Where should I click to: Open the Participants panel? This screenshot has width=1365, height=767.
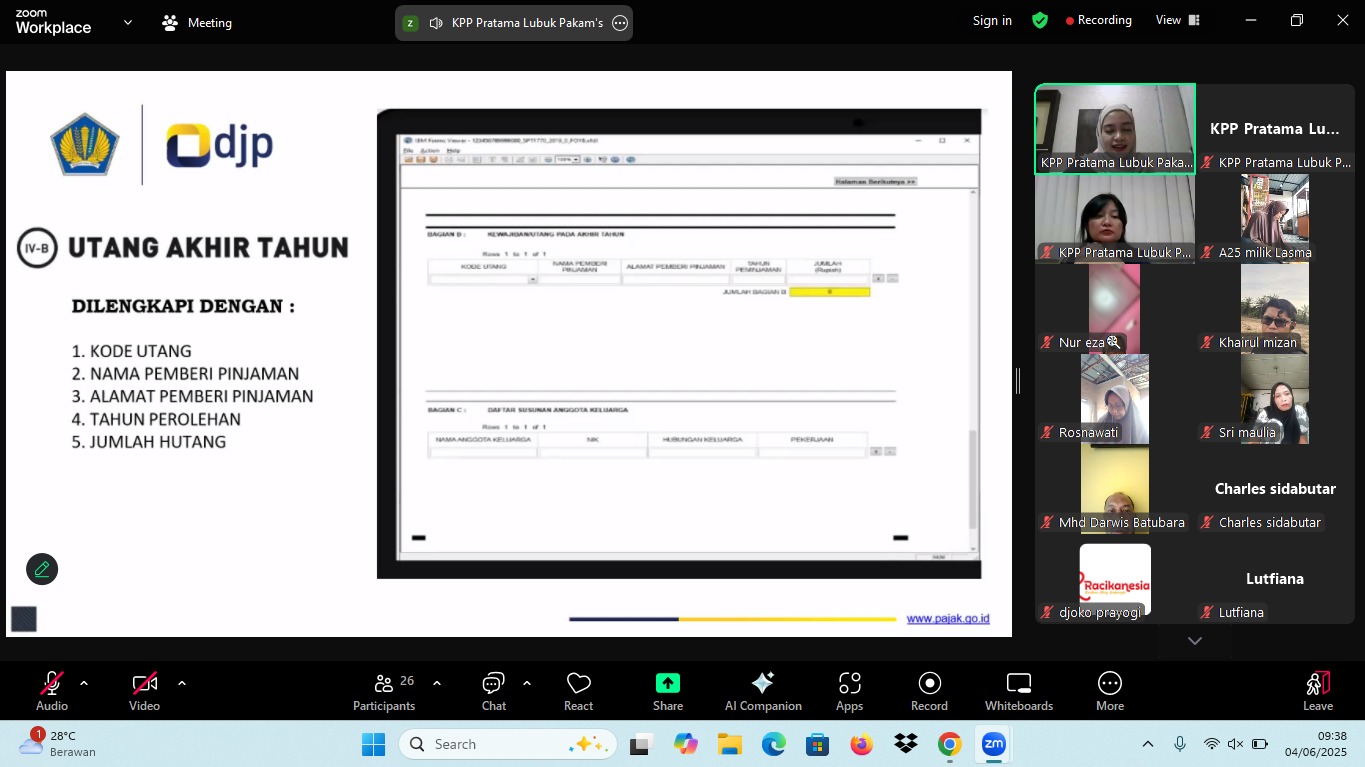[384, 692]
